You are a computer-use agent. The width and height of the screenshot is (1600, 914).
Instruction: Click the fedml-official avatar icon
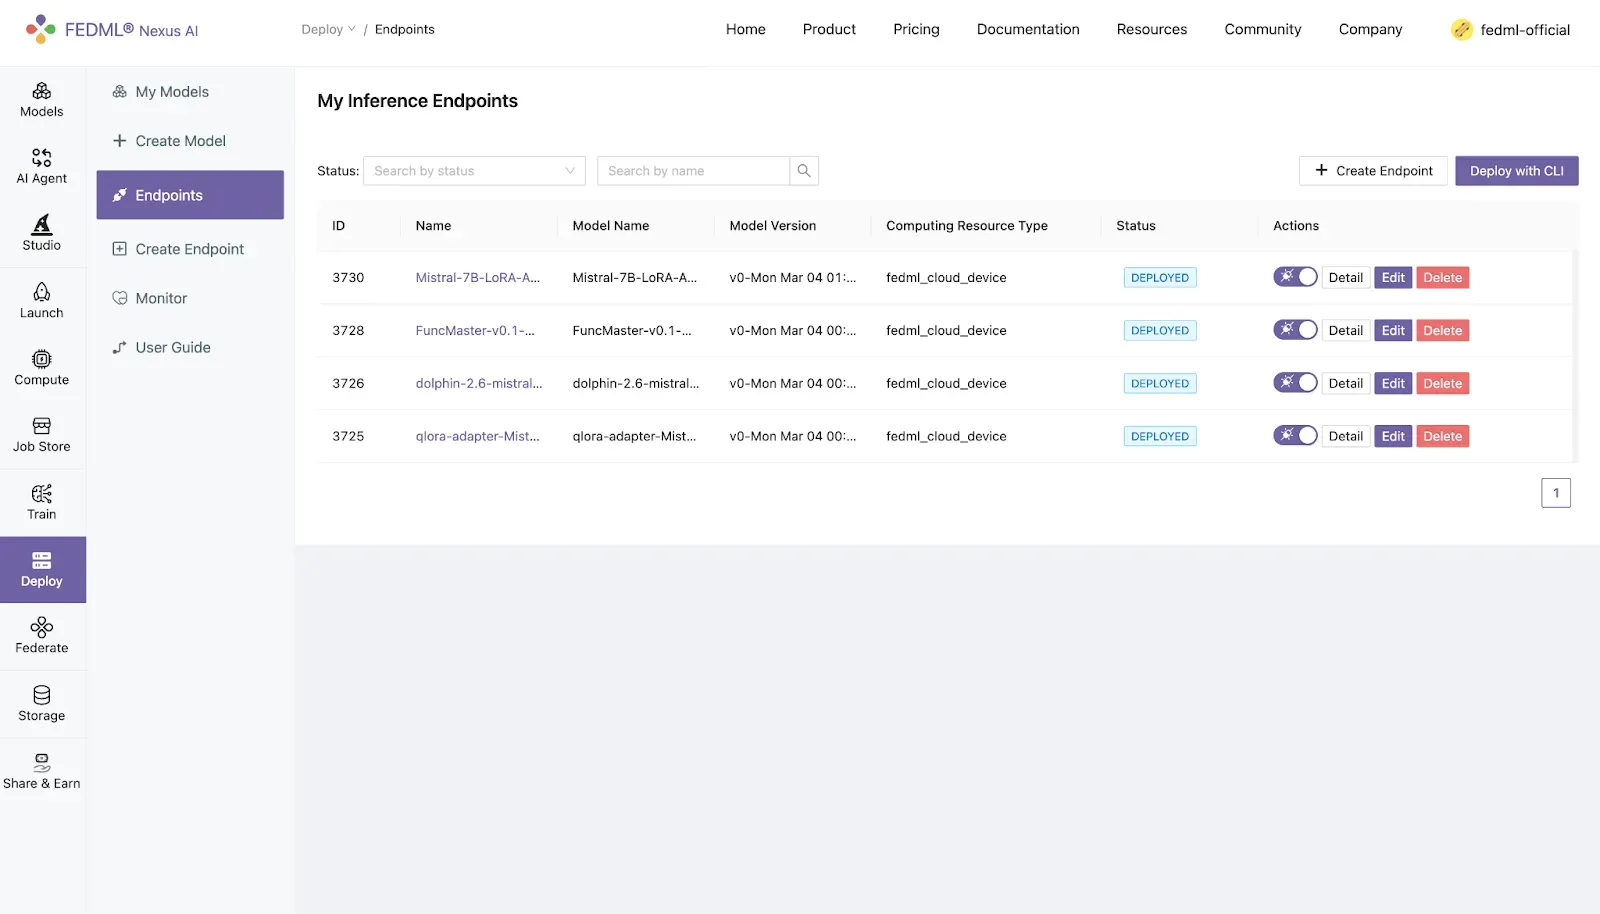coord(1462,30)
